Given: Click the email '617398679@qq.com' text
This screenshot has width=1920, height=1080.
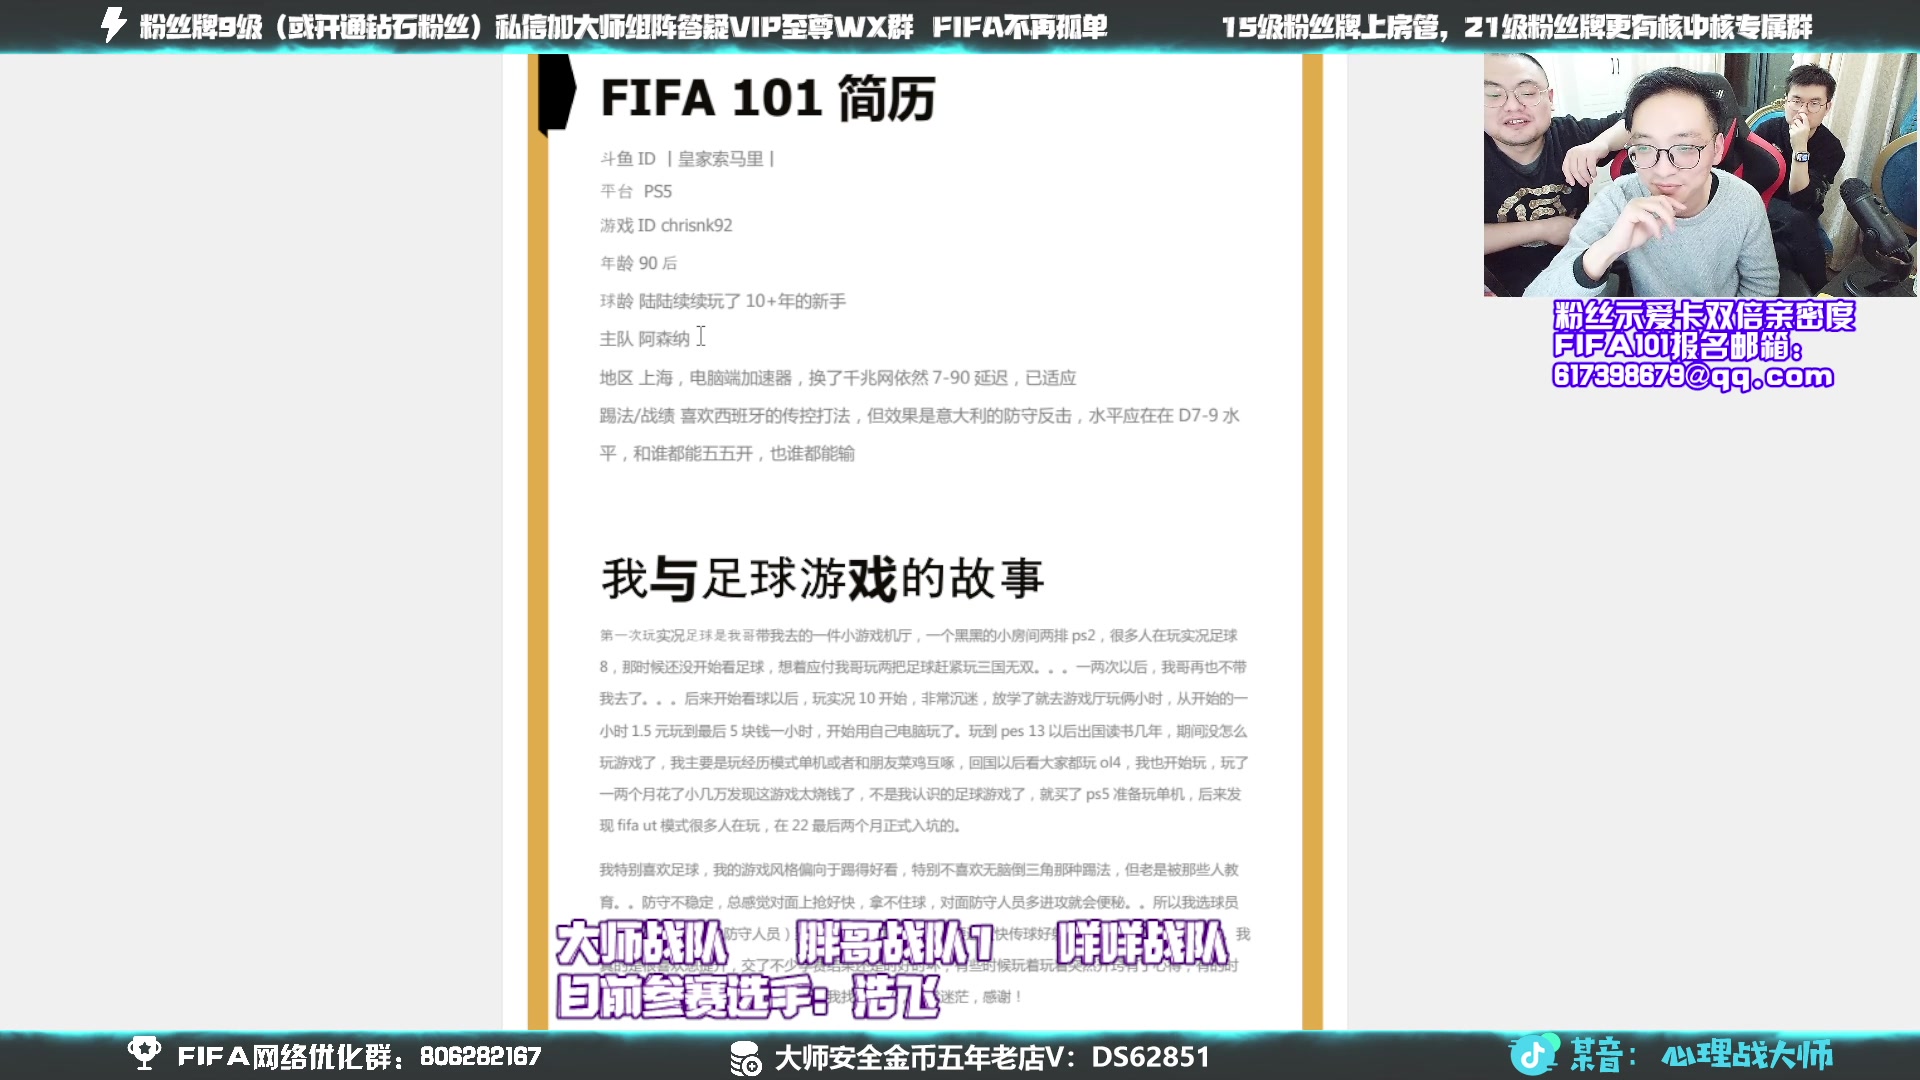Looking at the screenshot, I should (1693, 376).
